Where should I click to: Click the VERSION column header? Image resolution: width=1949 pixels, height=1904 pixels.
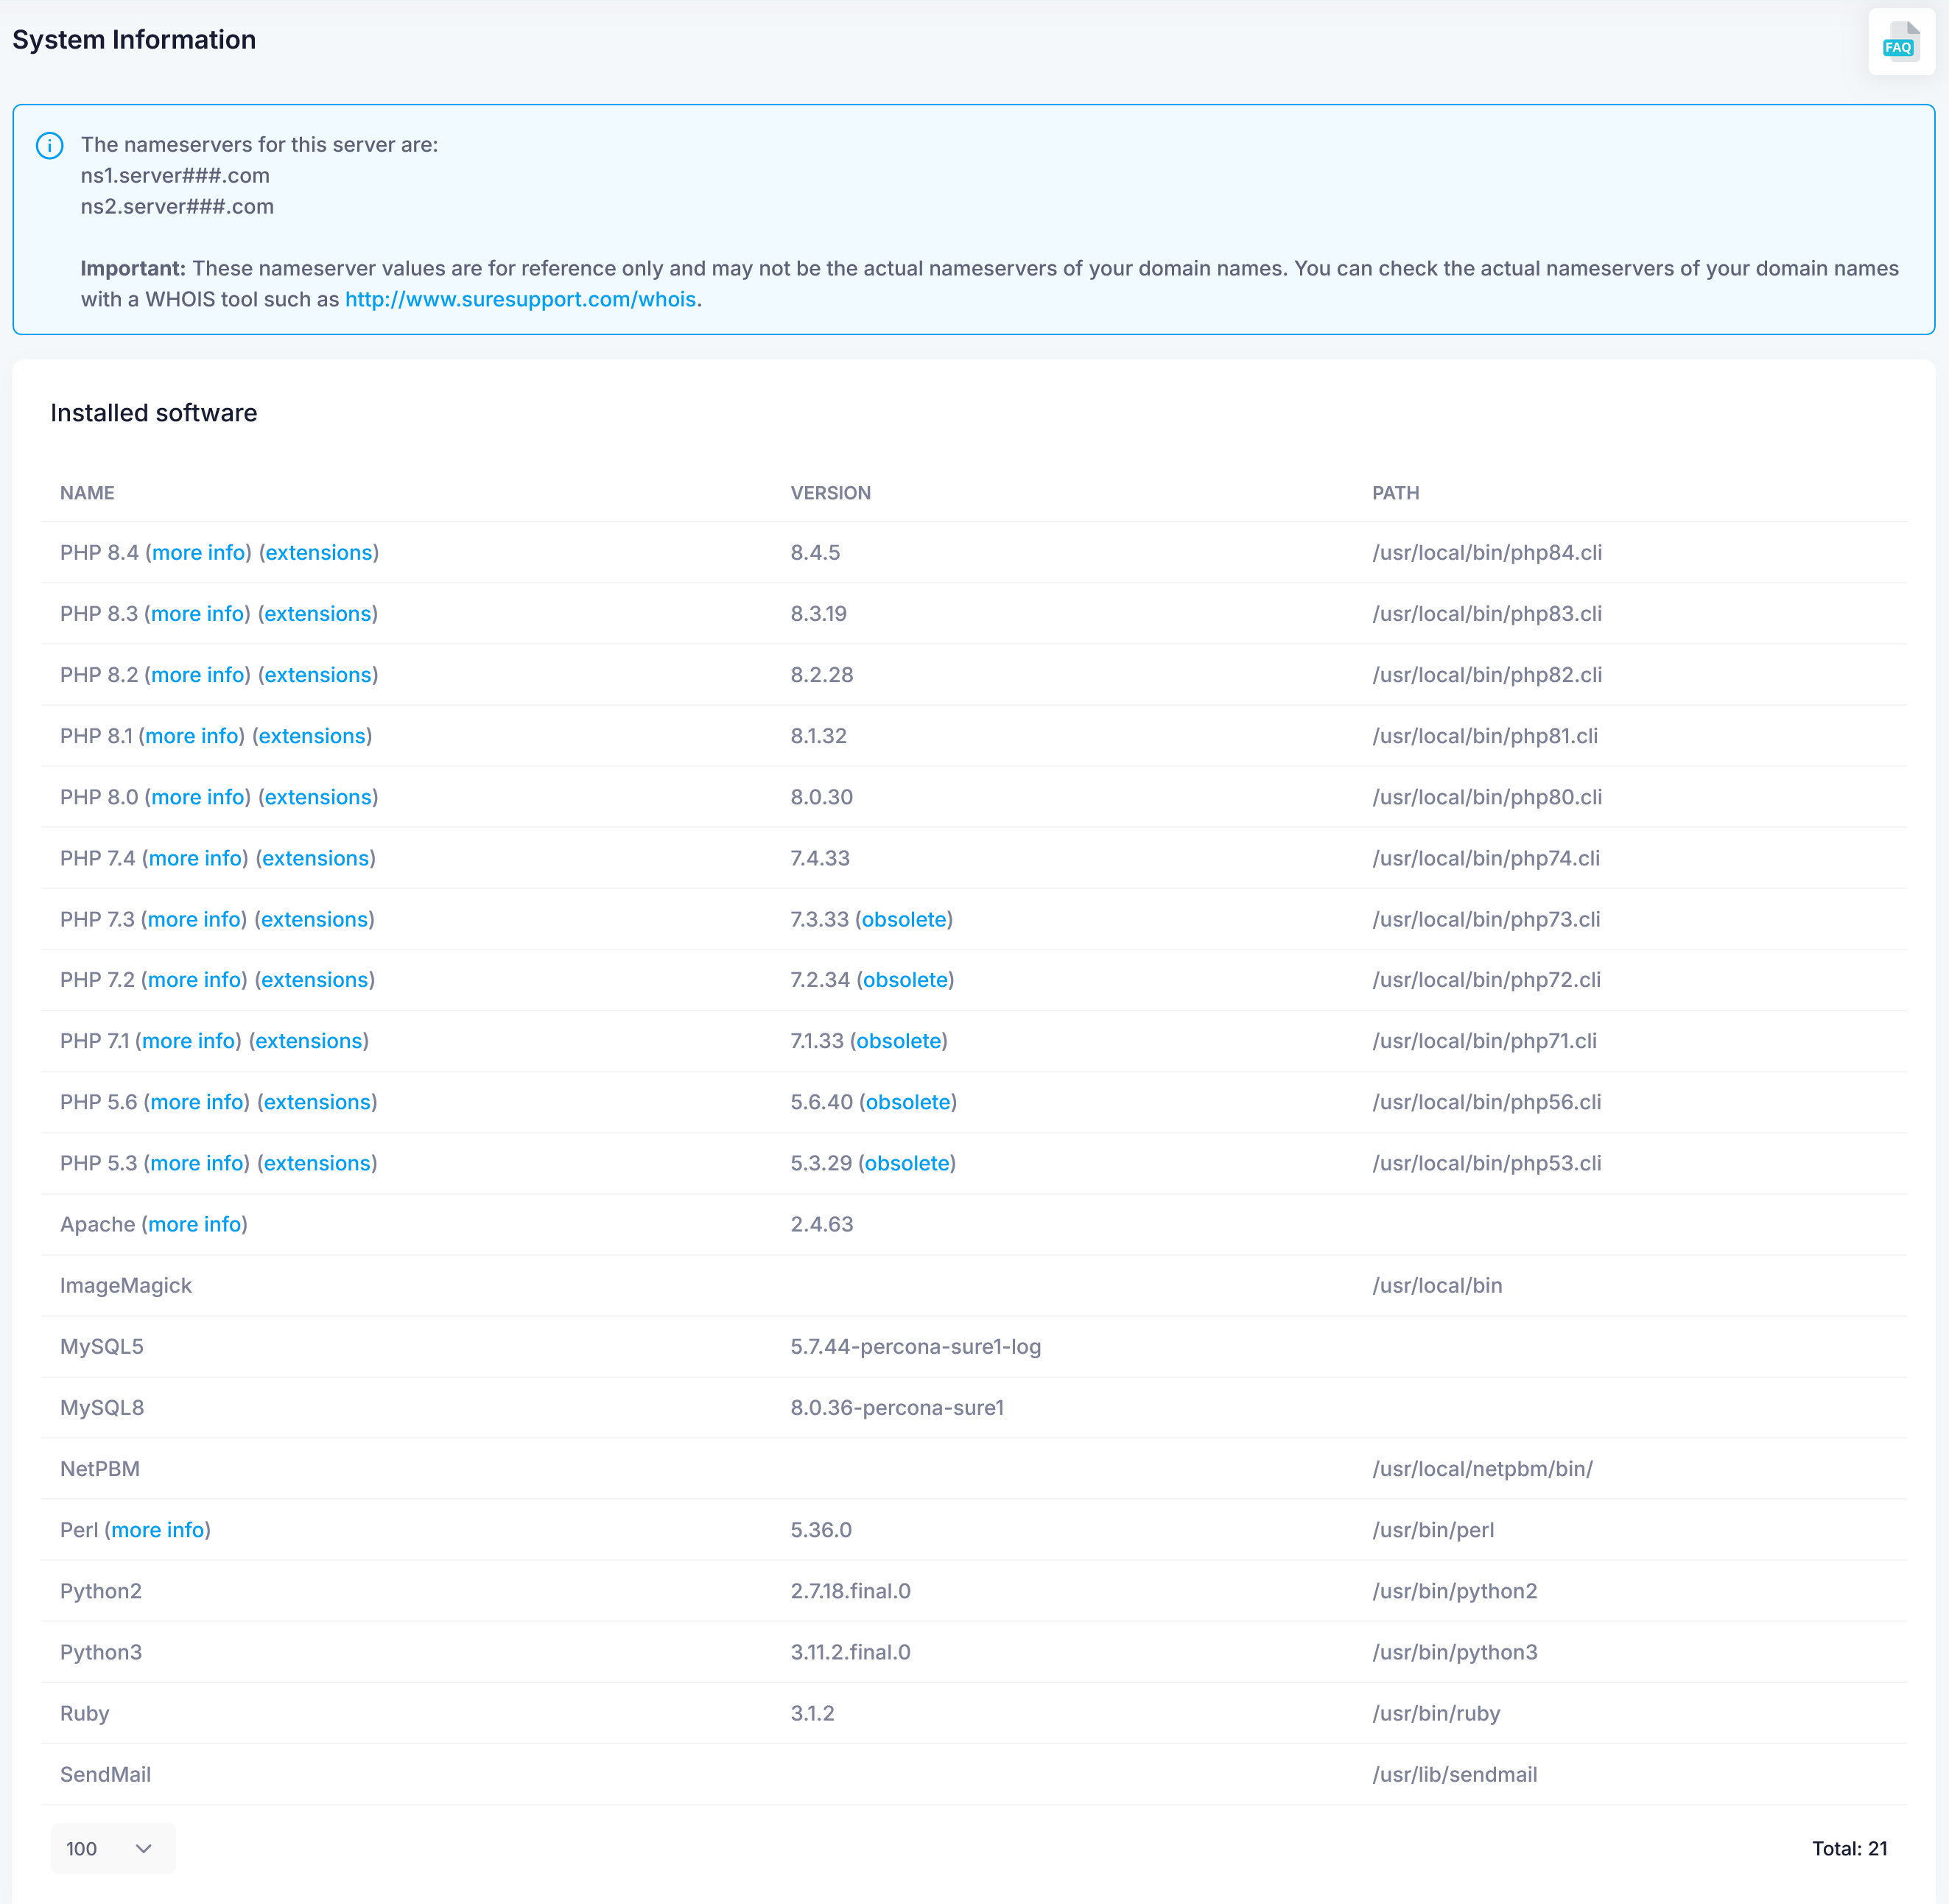(830, 492)
